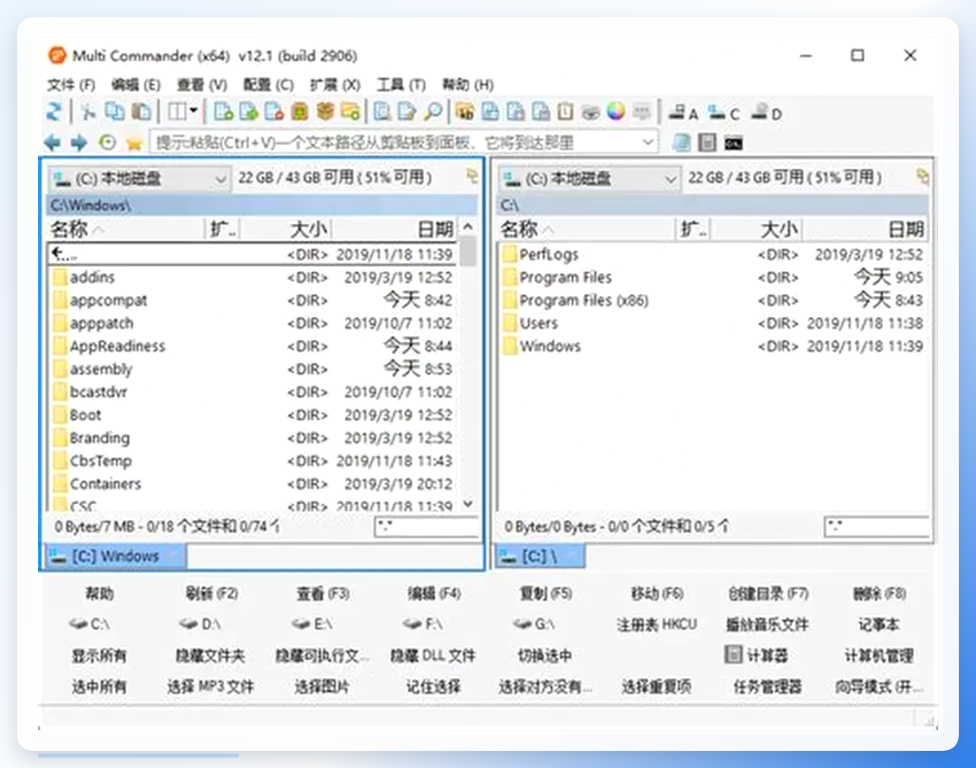Image resolution: width=976 pixels, height=768 pixels.
Task: Expand the command line path dropdown arrow
Action: coord(648,143)
